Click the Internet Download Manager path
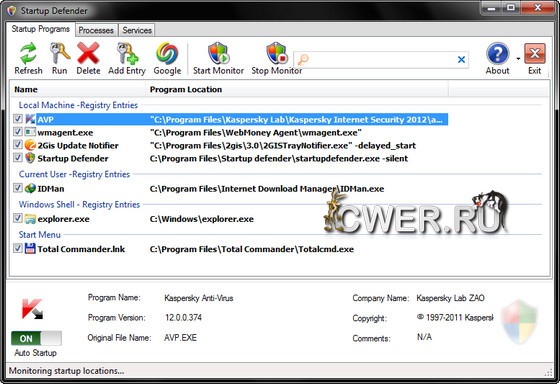Screen dimensions: 560x384 [x=267, y=189]
